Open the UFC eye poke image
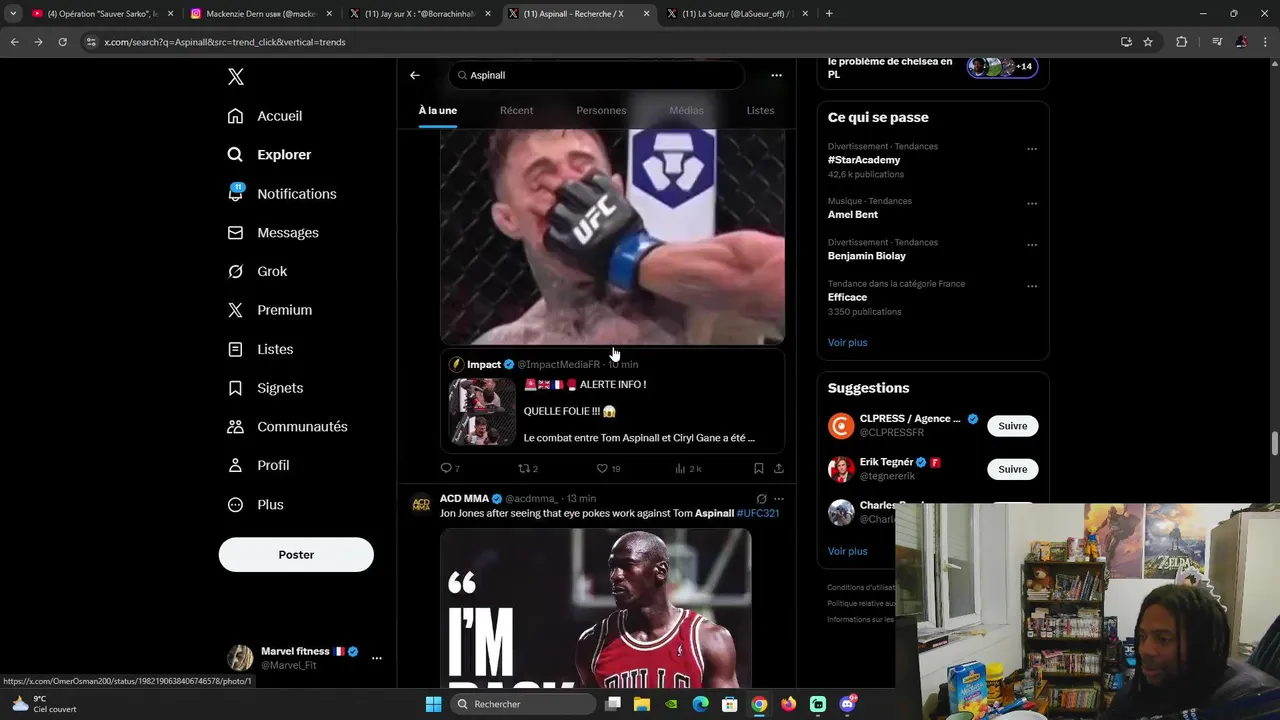The image size is (1280, 720). (x=612, y=236)
